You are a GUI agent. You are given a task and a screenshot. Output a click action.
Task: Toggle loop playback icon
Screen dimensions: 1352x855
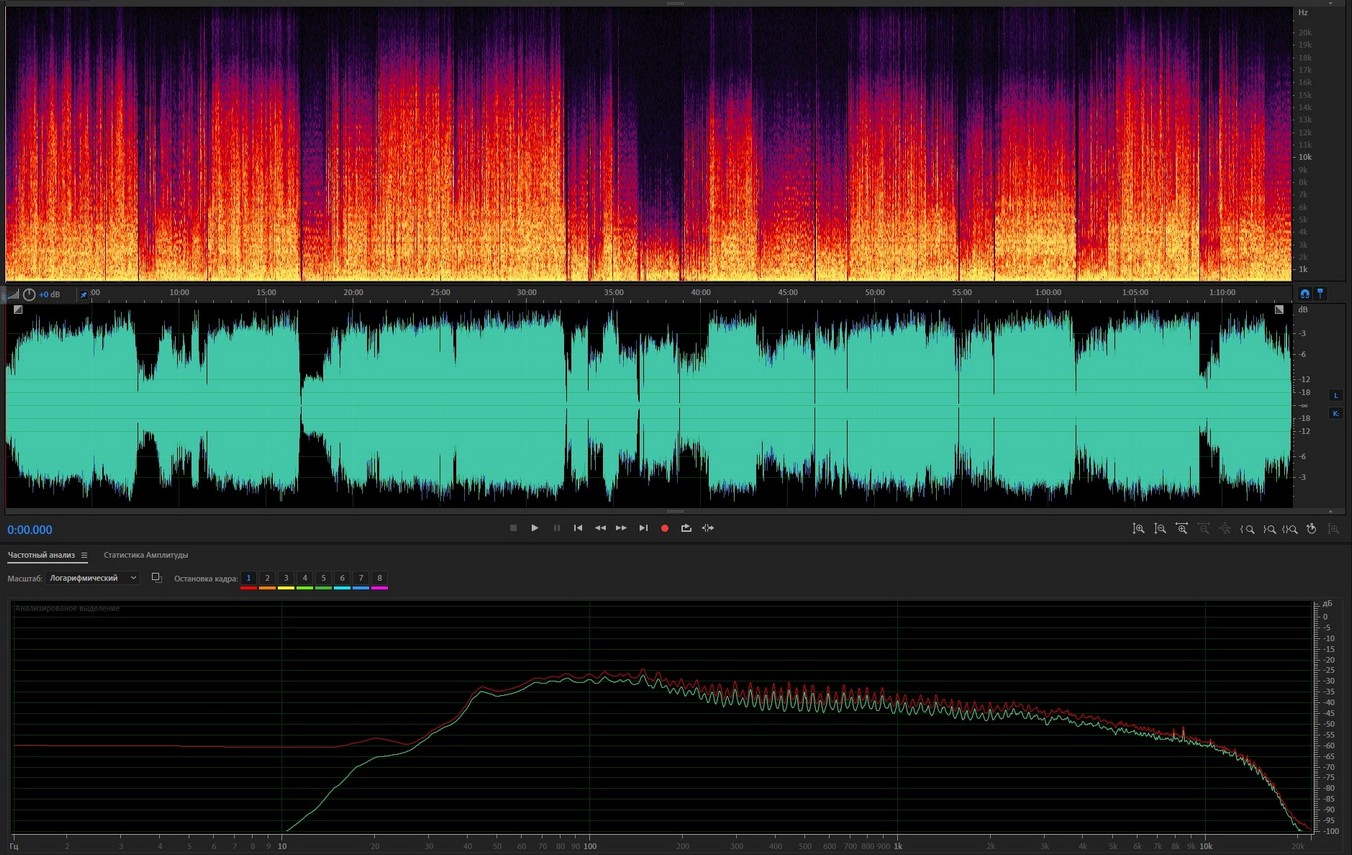pyautogui.click(x=686, y=528)
